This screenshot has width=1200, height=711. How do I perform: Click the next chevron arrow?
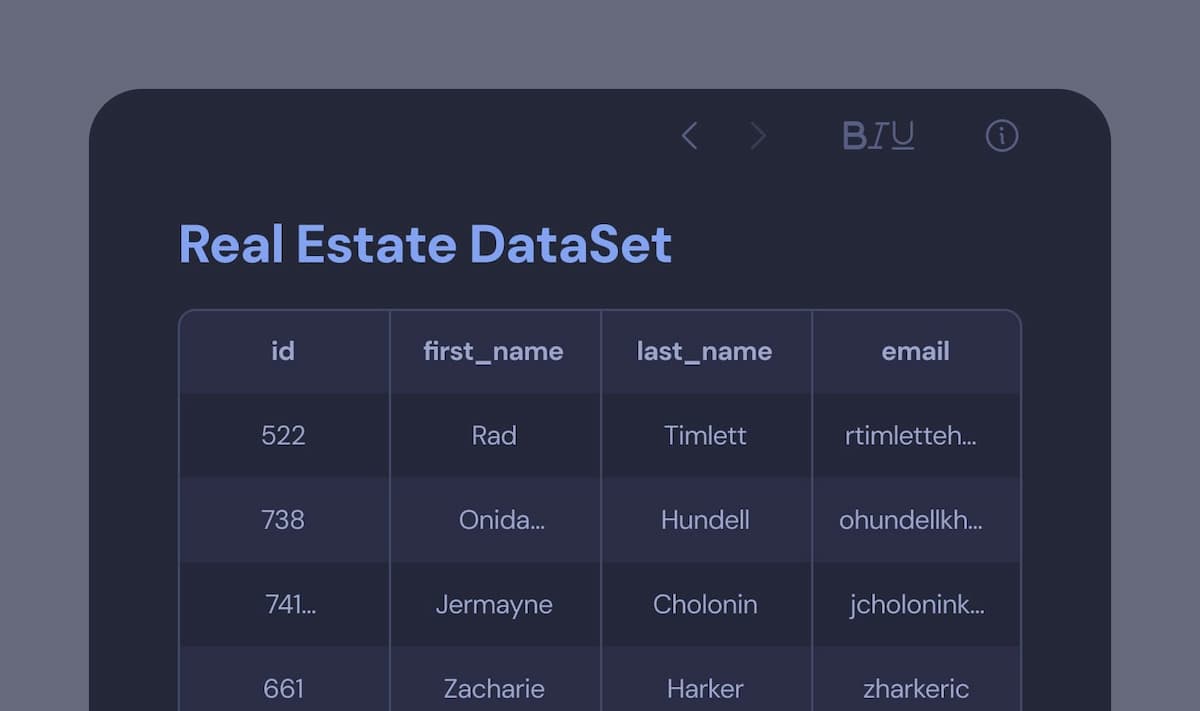[758, 136]
